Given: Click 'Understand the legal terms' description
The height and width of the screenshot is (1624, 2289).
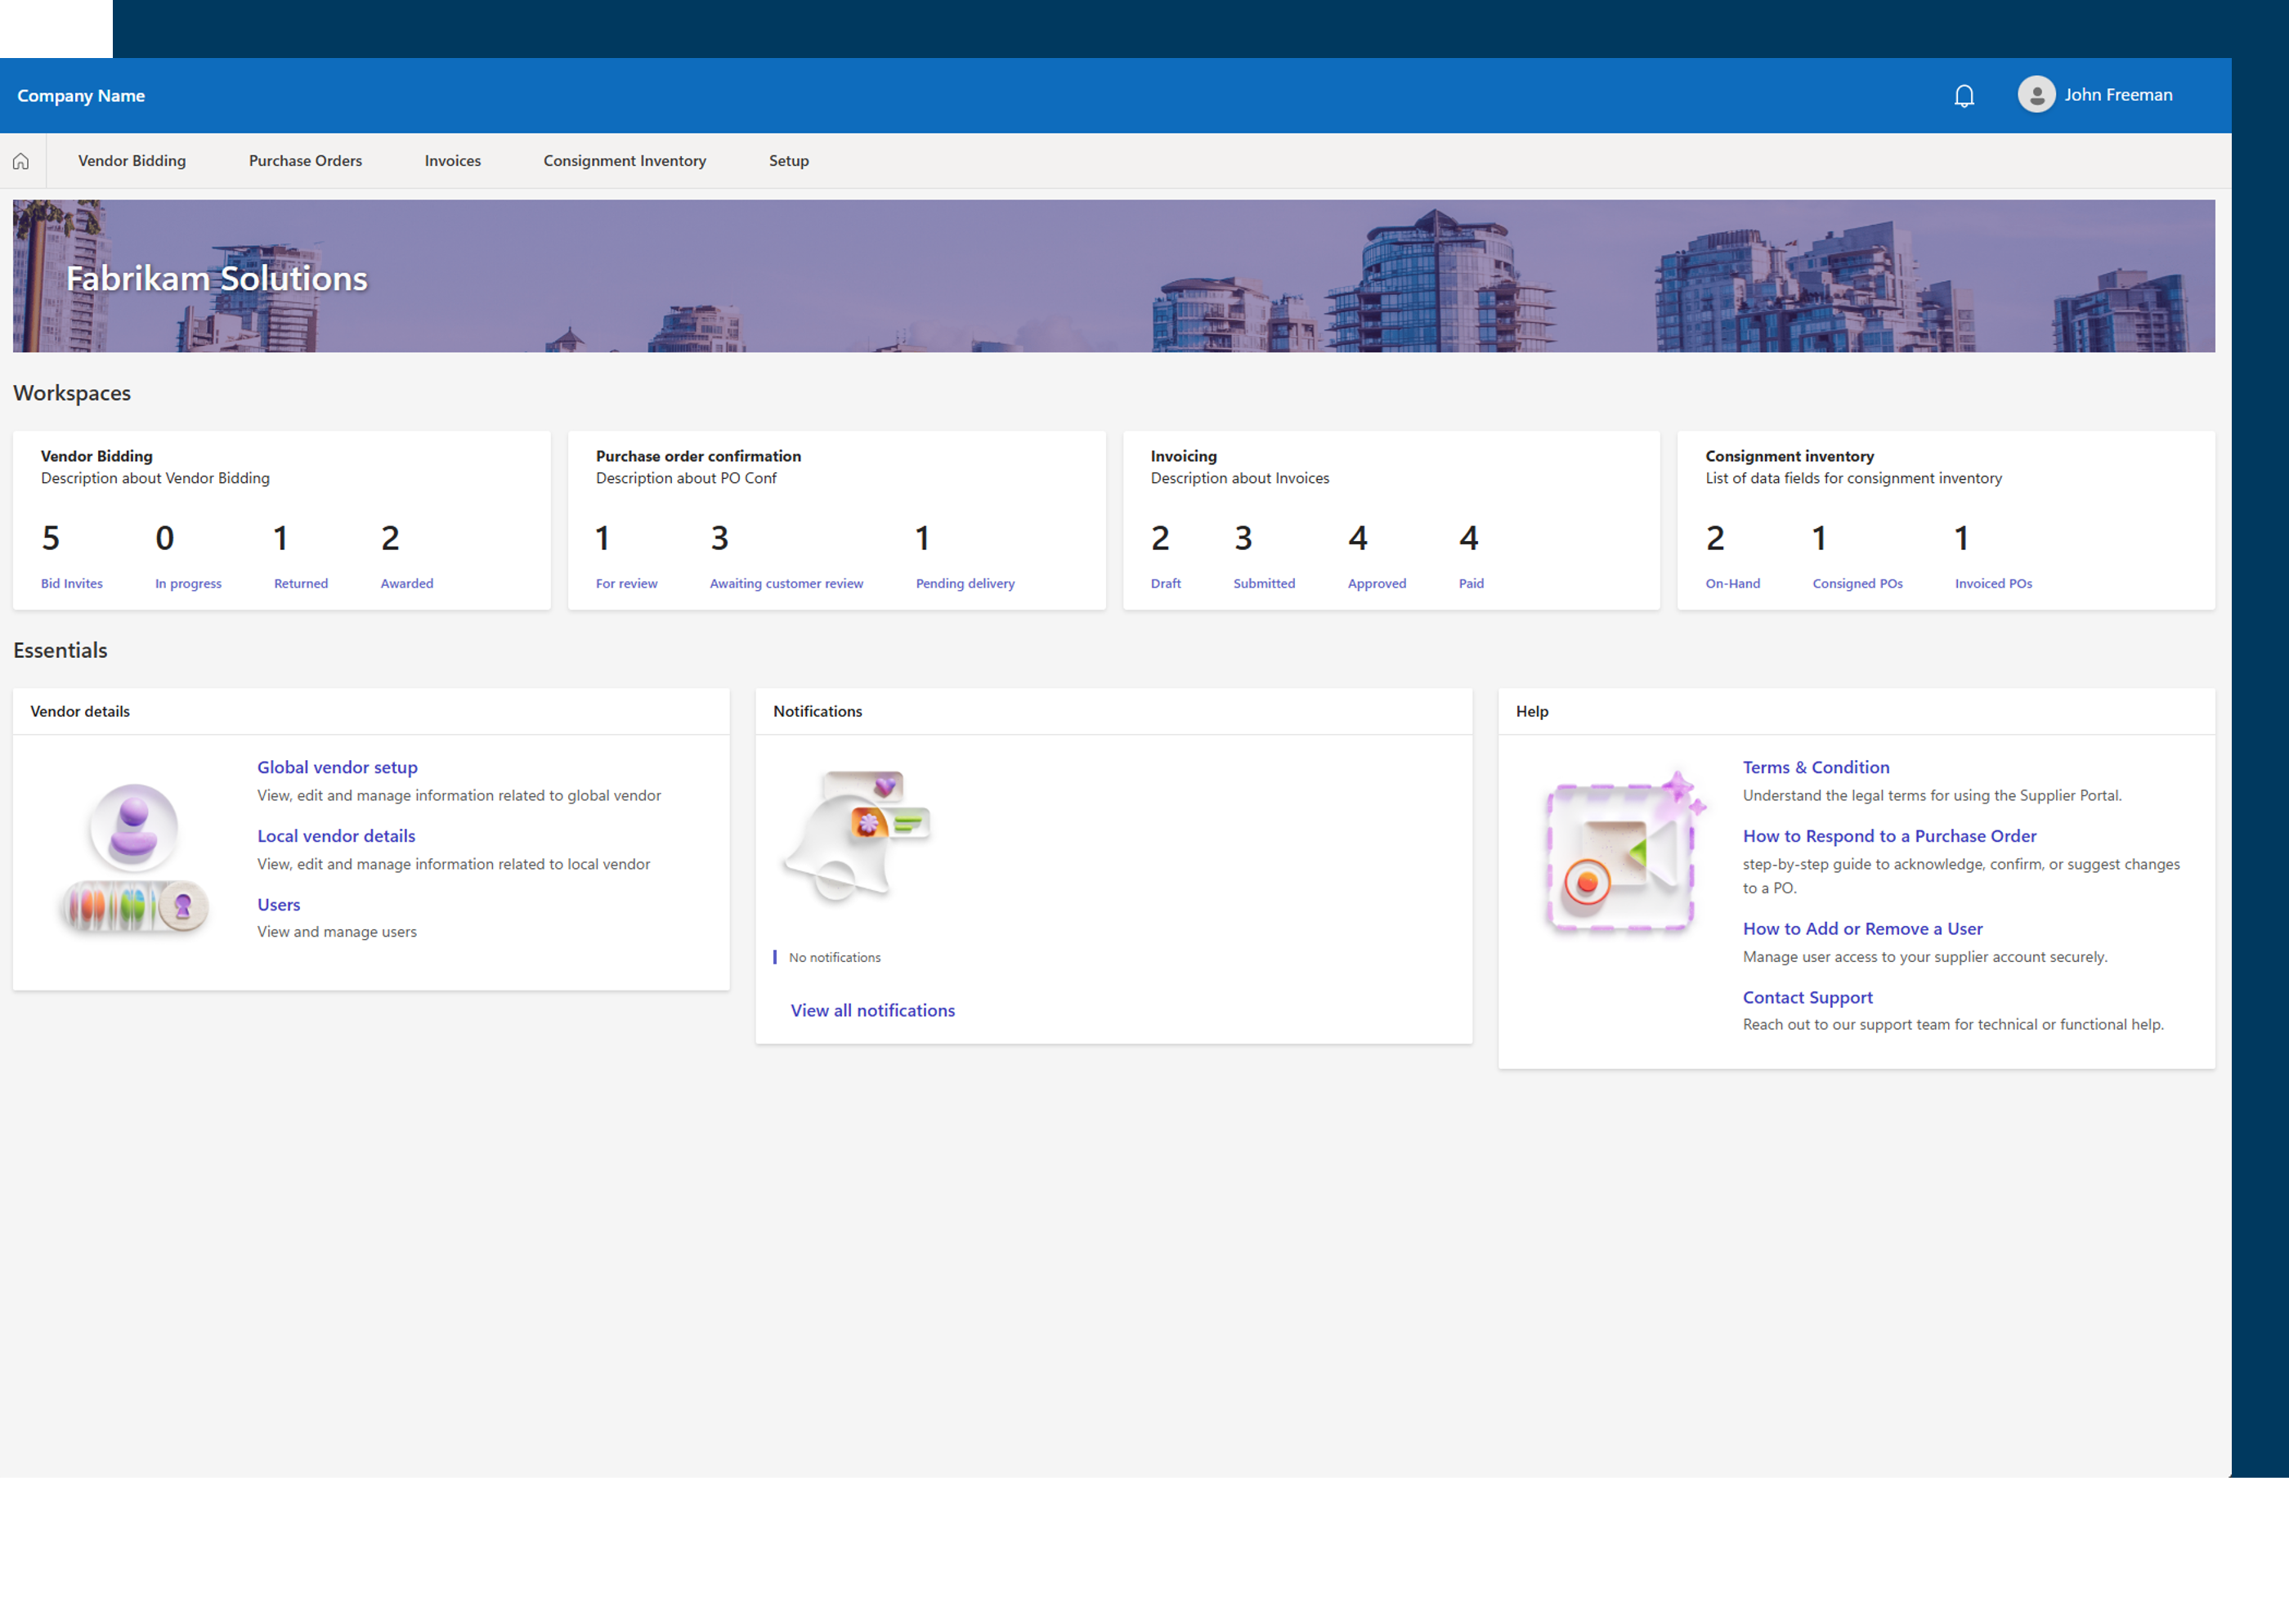Looking at the screenshot, I should tap(1932, 796).
